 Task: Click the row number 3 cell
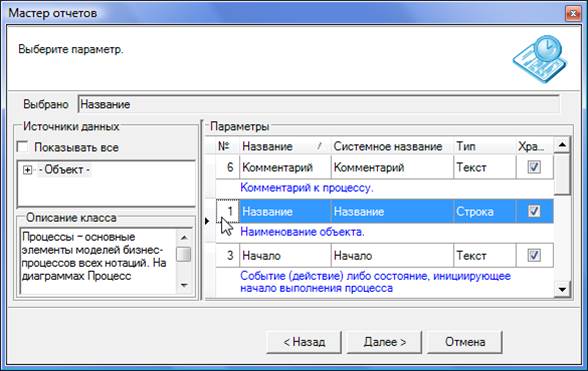tap(228, 256)
